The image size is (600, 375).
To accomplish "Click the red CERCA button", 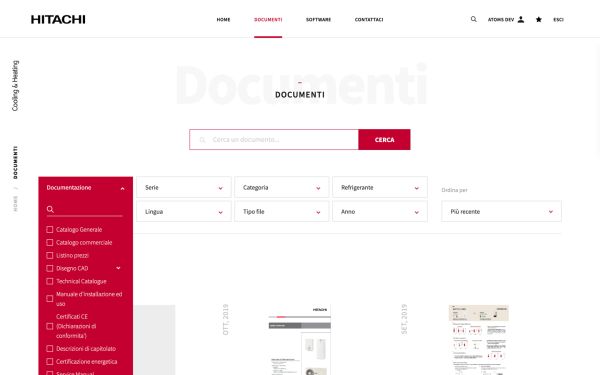I will tap(384, 140).
